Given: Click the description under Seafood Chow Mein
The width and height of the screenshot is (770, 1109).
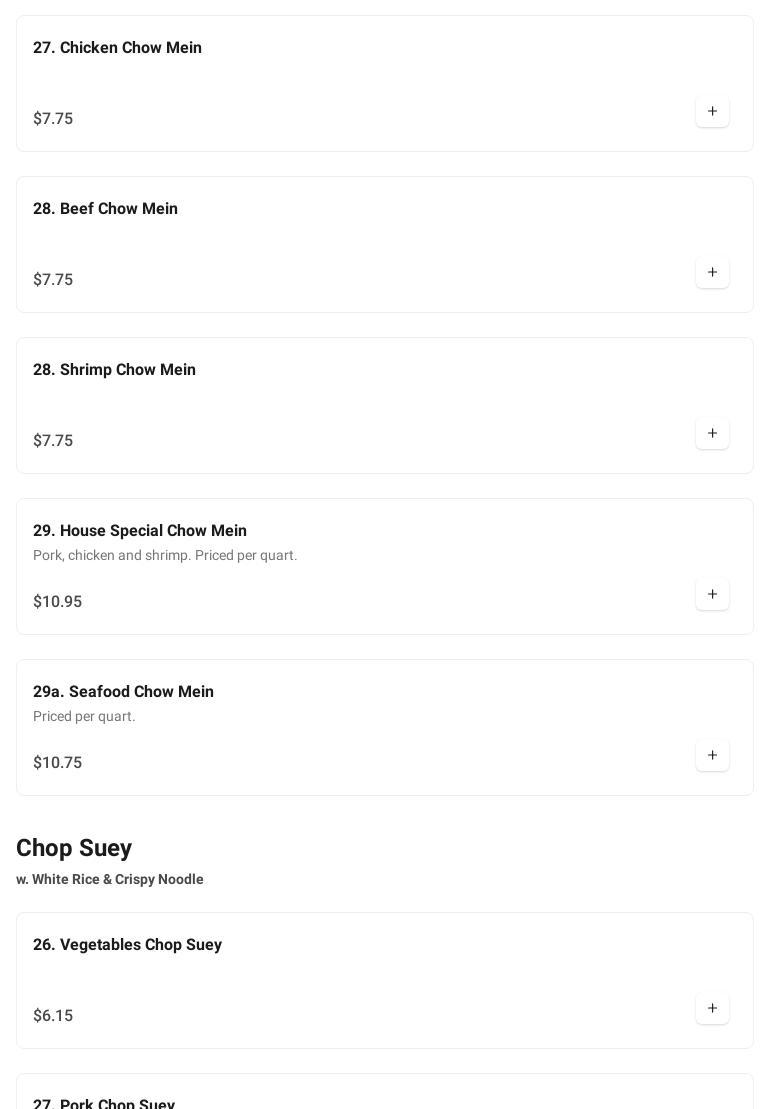Looking at the screenshot, I should point(84,716).
